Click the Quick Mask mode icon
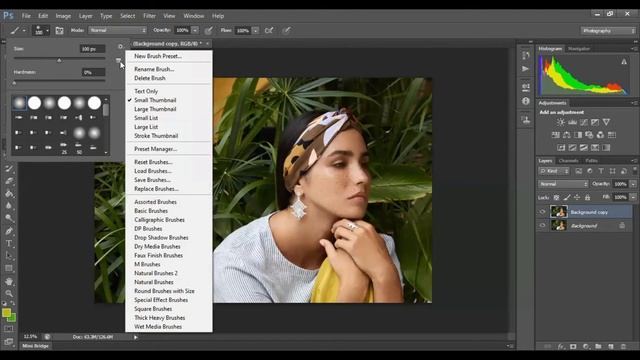The height and width of the screenshot is (360, 640). 9,329
